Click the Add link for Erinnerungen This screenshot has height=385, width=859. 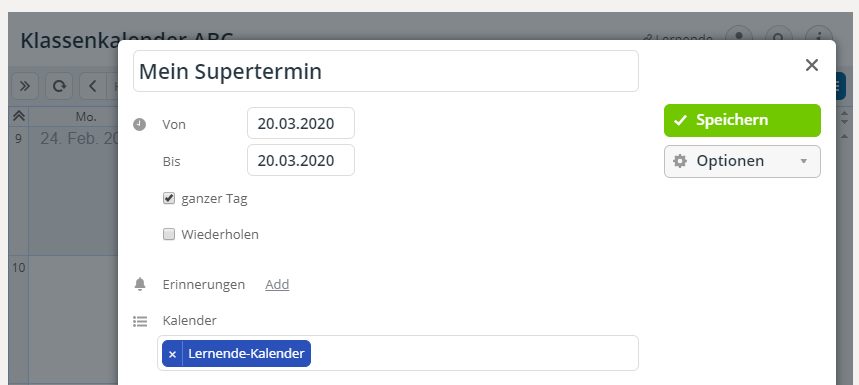[277, 285]
